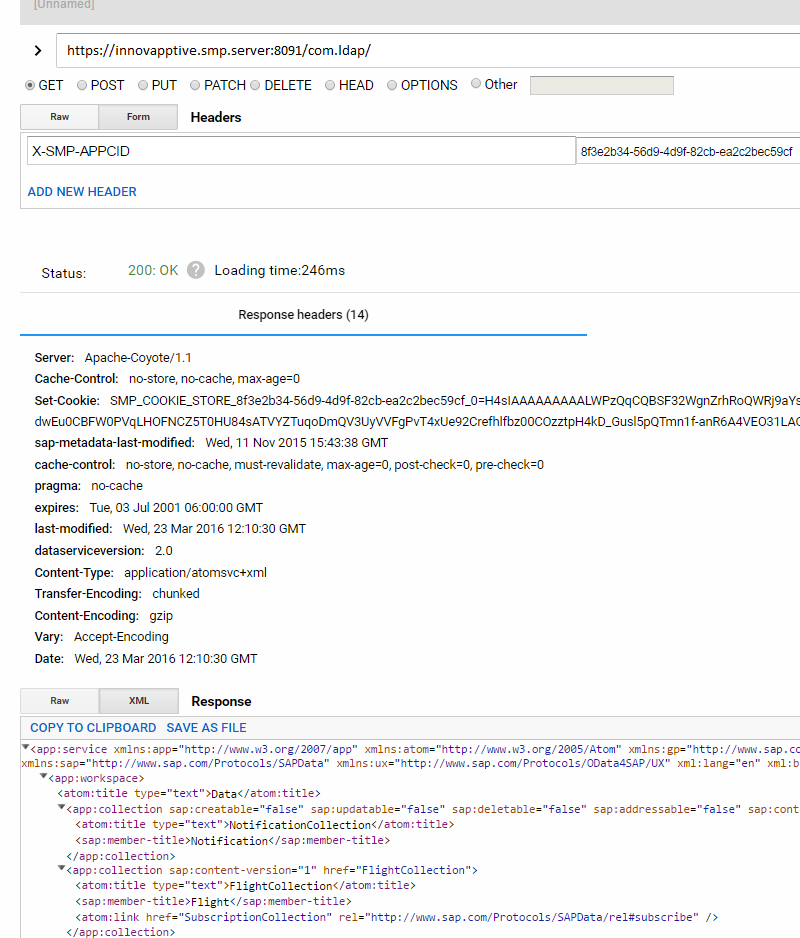View the Response headers tab
Image resolution: width=800 pixels, height=938 pixels.
click(x=303, y=314)
